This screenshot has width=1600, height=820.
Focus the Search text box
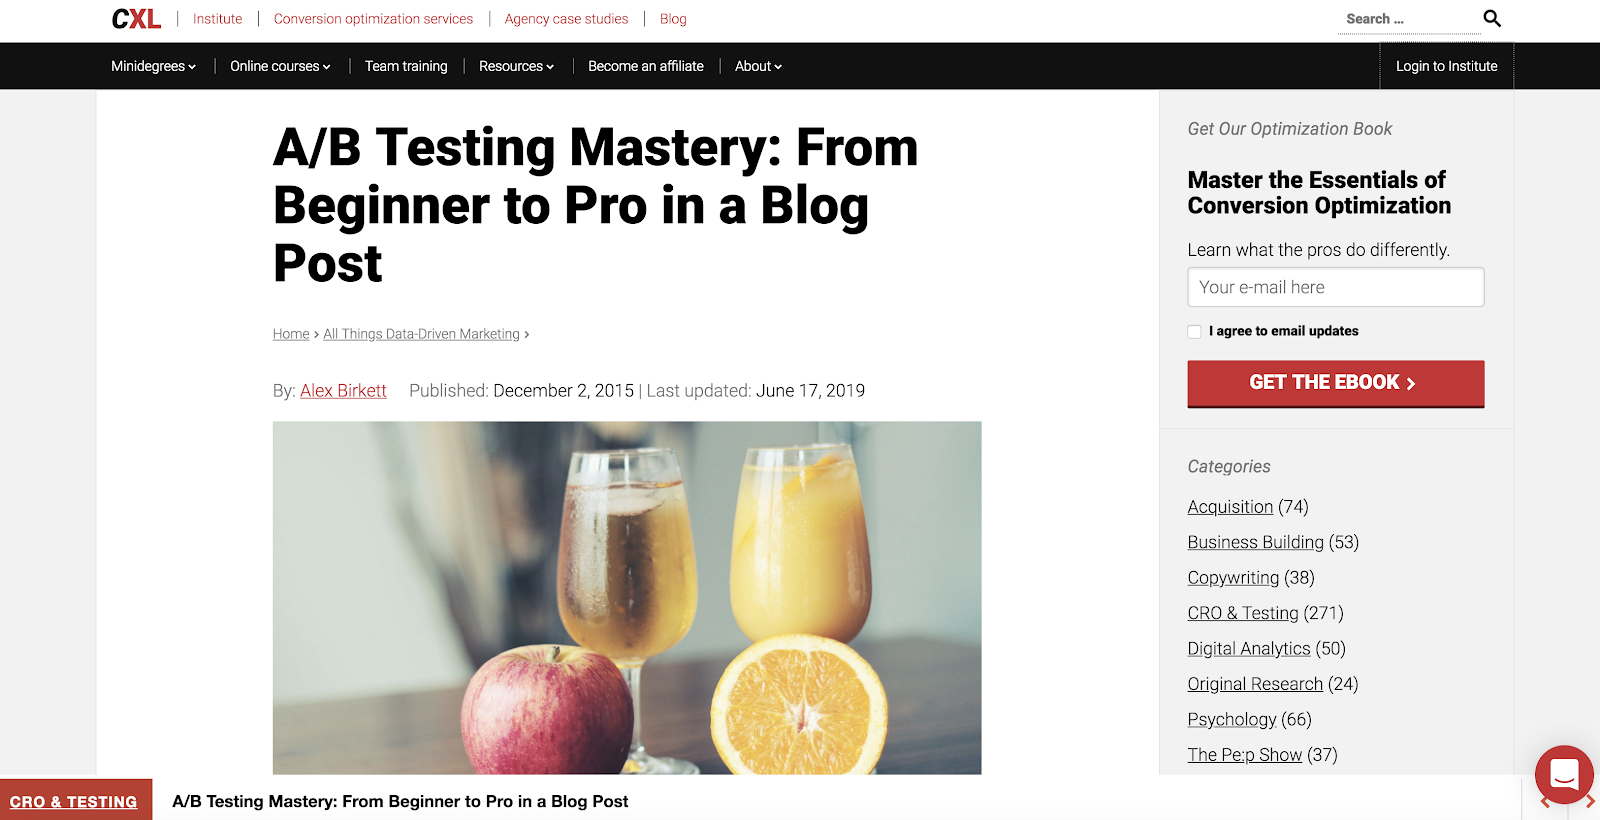point(1408,19)
